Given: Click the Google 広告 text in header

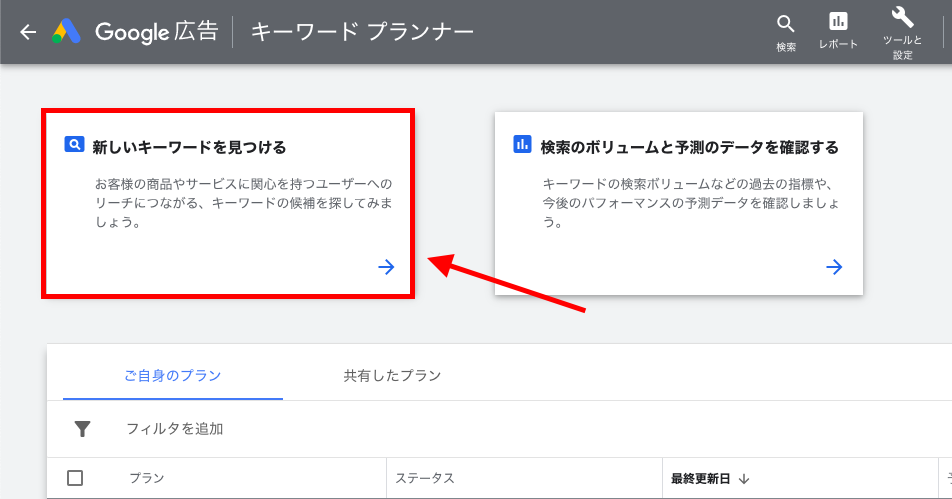Looking at the screenshot, I should (157, 32).
